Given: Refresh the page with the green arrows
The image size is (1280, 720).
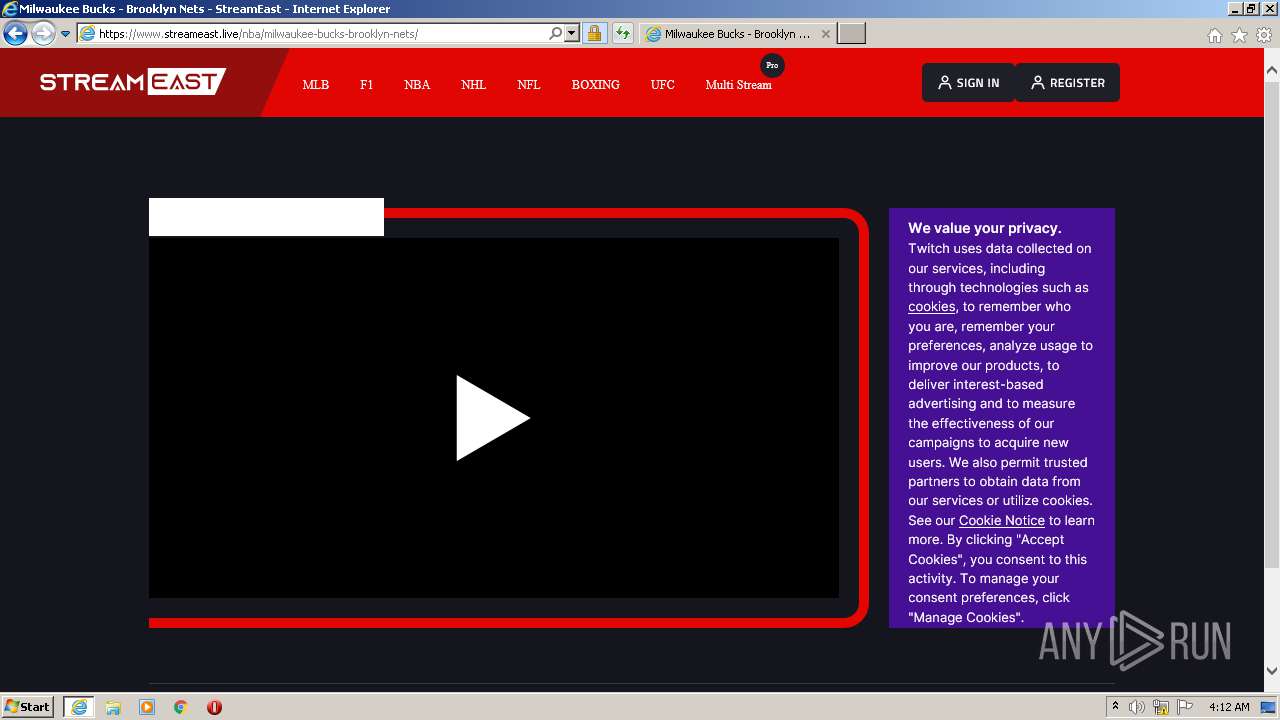Looking at the screenshot, I should click(622, 34).
